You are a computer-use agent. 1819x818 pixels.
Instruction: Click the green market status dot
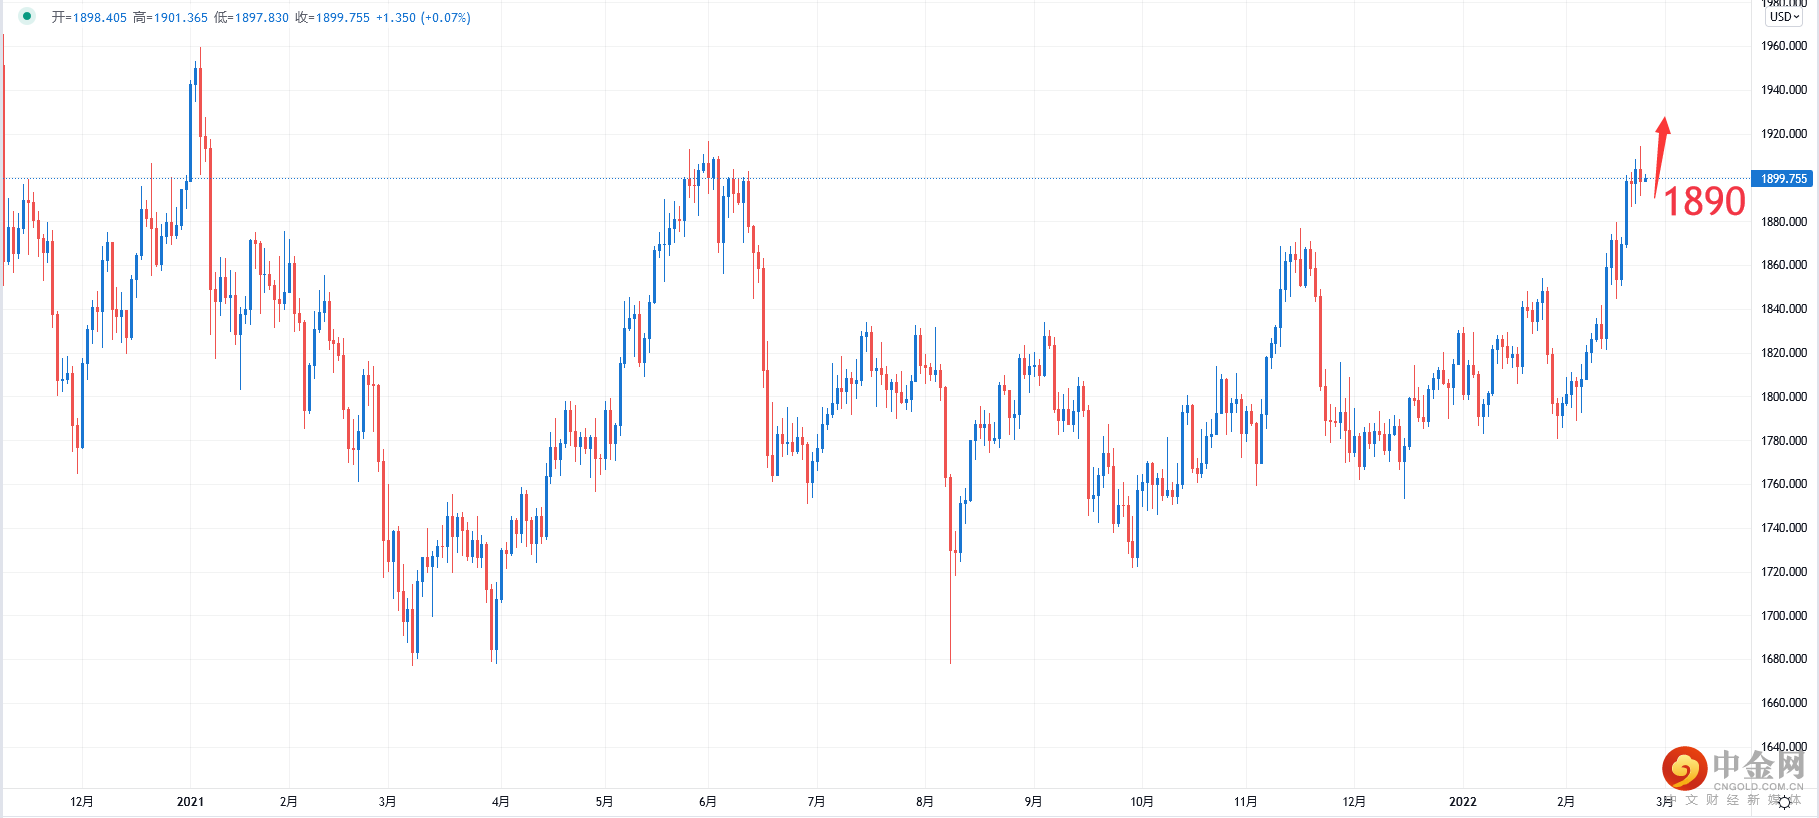click(27, 16)
